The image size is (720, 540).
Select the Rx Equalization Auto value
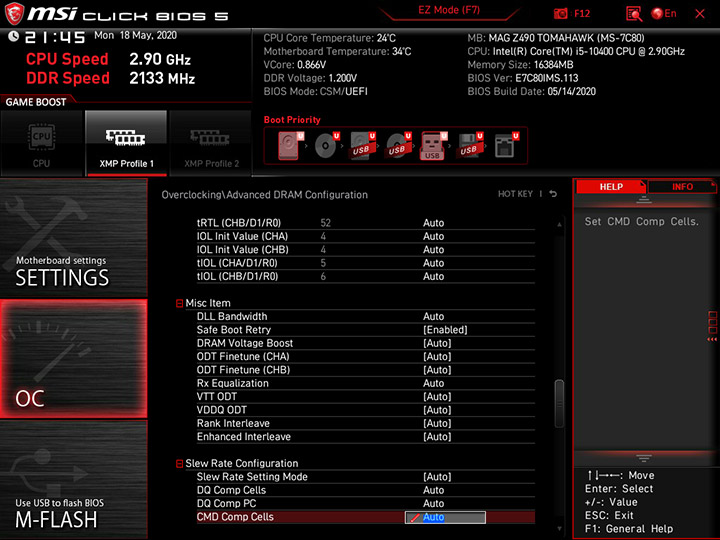(433, 383)
